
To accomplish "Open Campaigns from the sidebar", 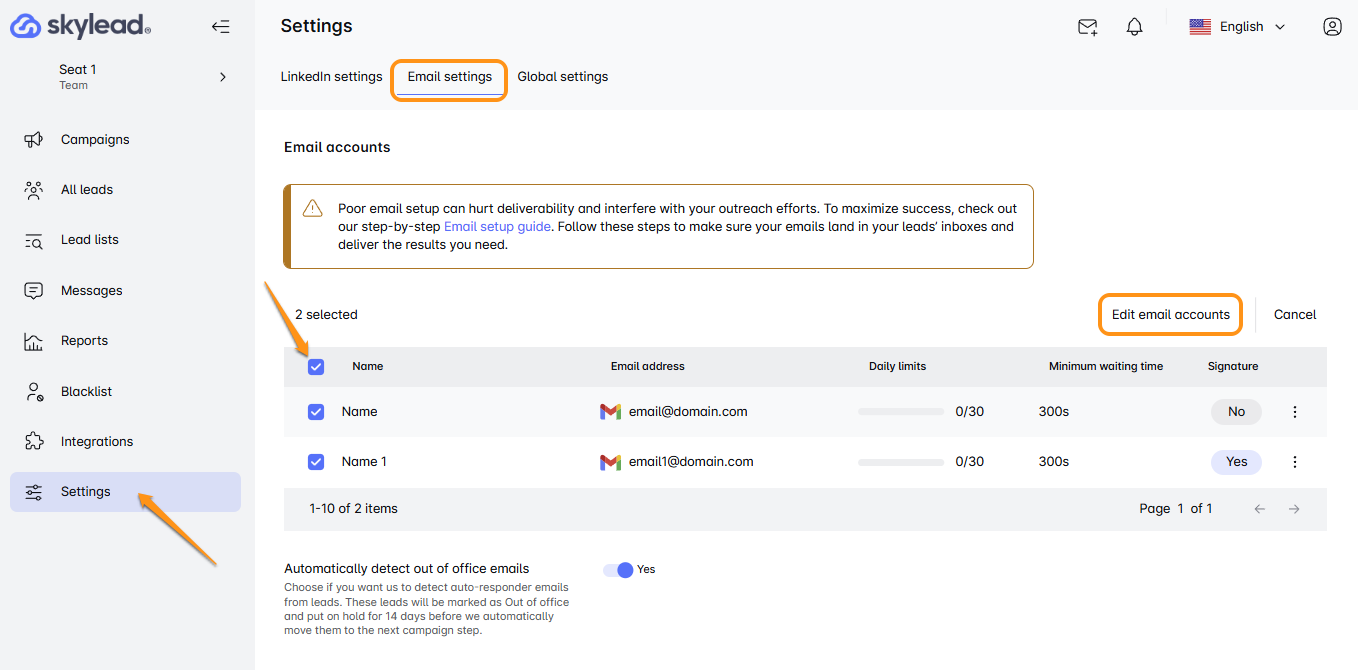I will pyautogui.click(x=95, y=140).
